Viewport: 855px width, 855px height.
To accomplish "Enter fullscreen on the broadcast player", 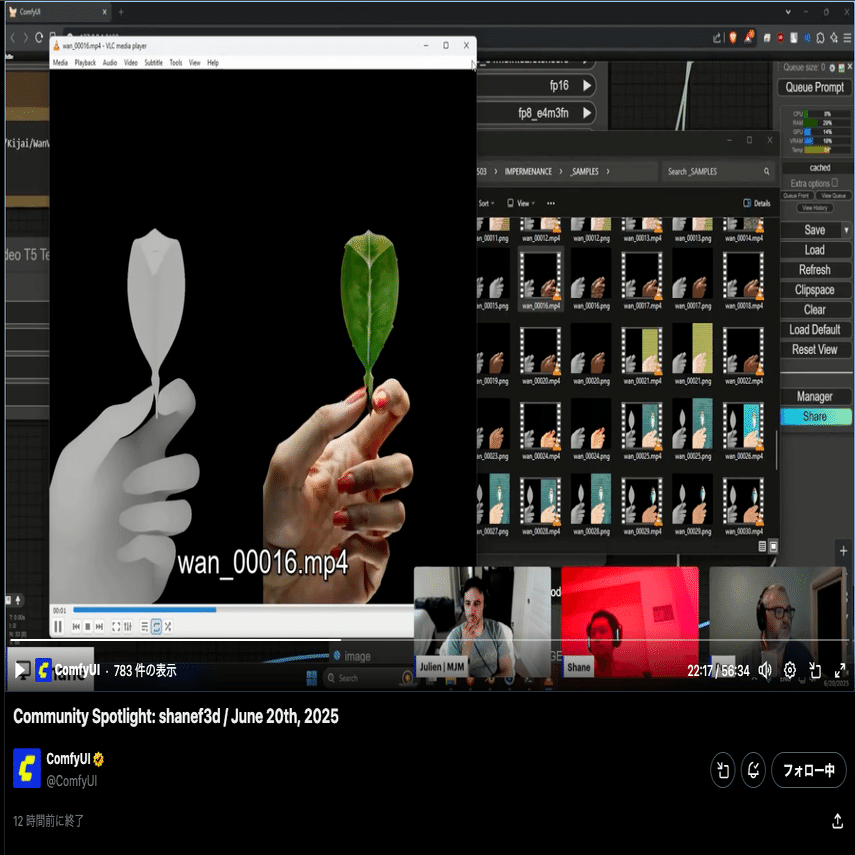I will (x=840, y=670).
